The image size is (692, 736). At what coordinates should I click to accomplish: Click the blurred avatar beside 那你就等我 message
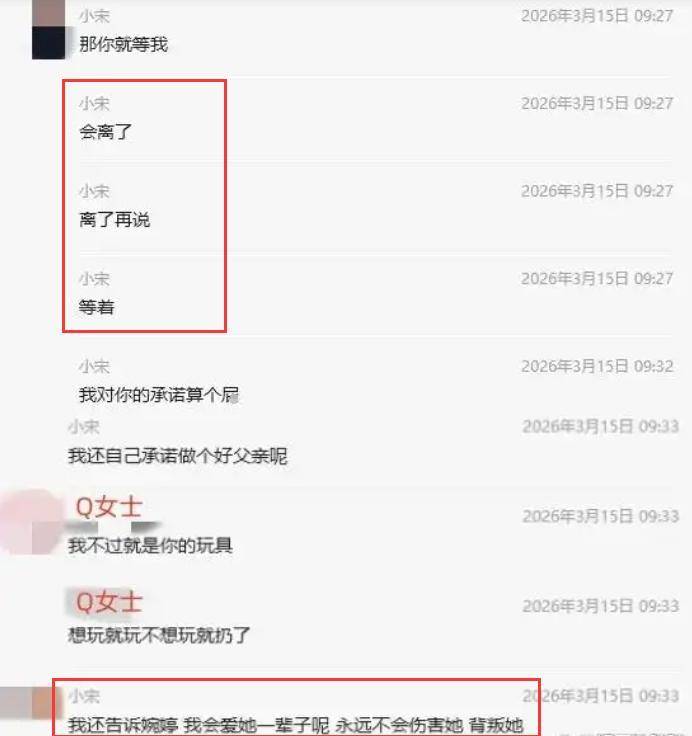point(48,30)
